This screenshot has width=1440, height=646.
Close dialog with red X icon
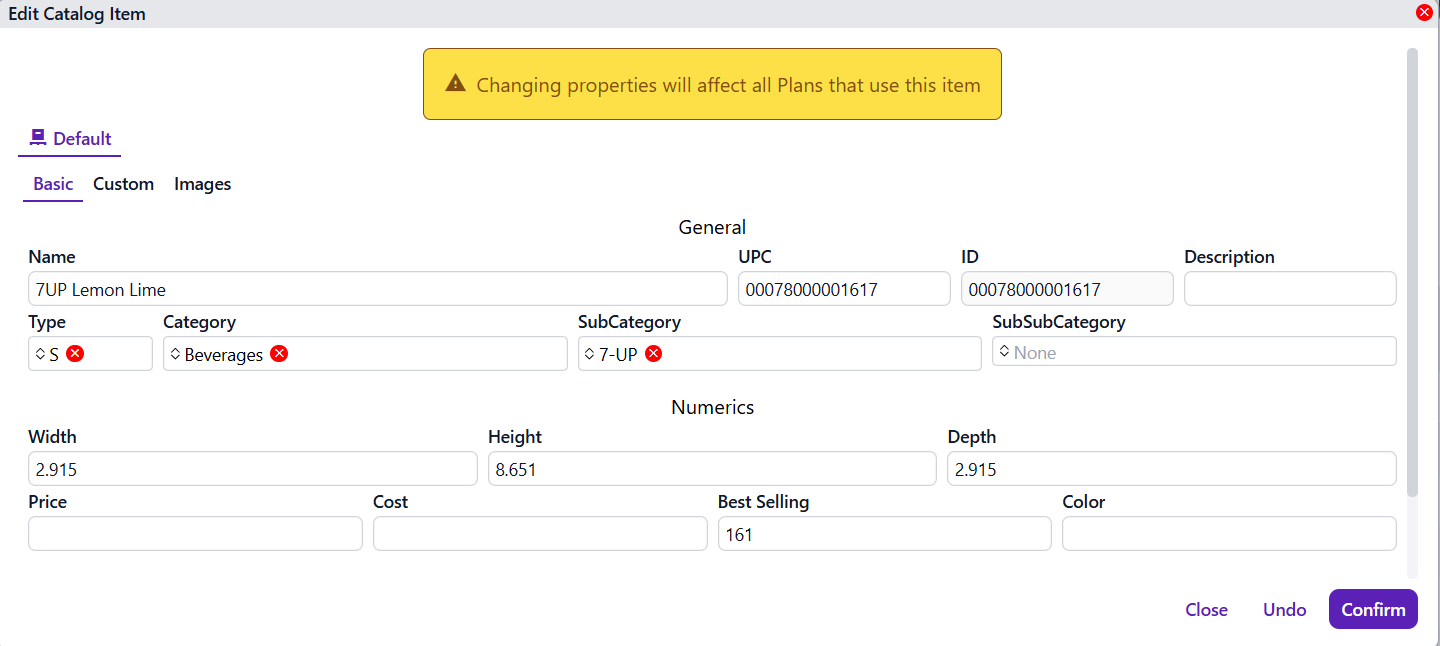click(x=1424, y=13)
